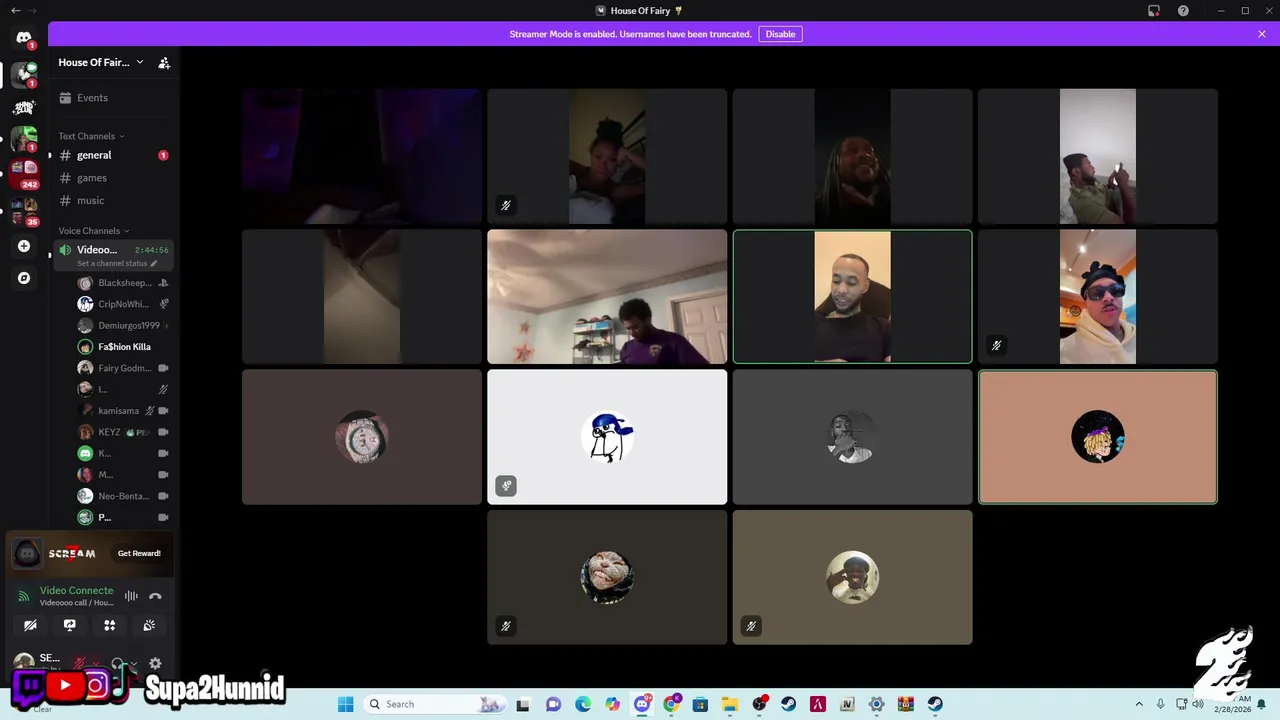Select Fairy Godm in voice participant list

[123, 368]
